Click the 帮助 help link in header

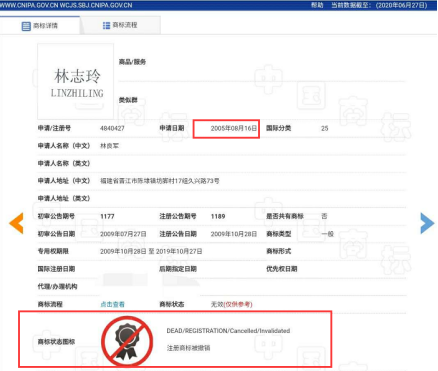tap(317, 5)
